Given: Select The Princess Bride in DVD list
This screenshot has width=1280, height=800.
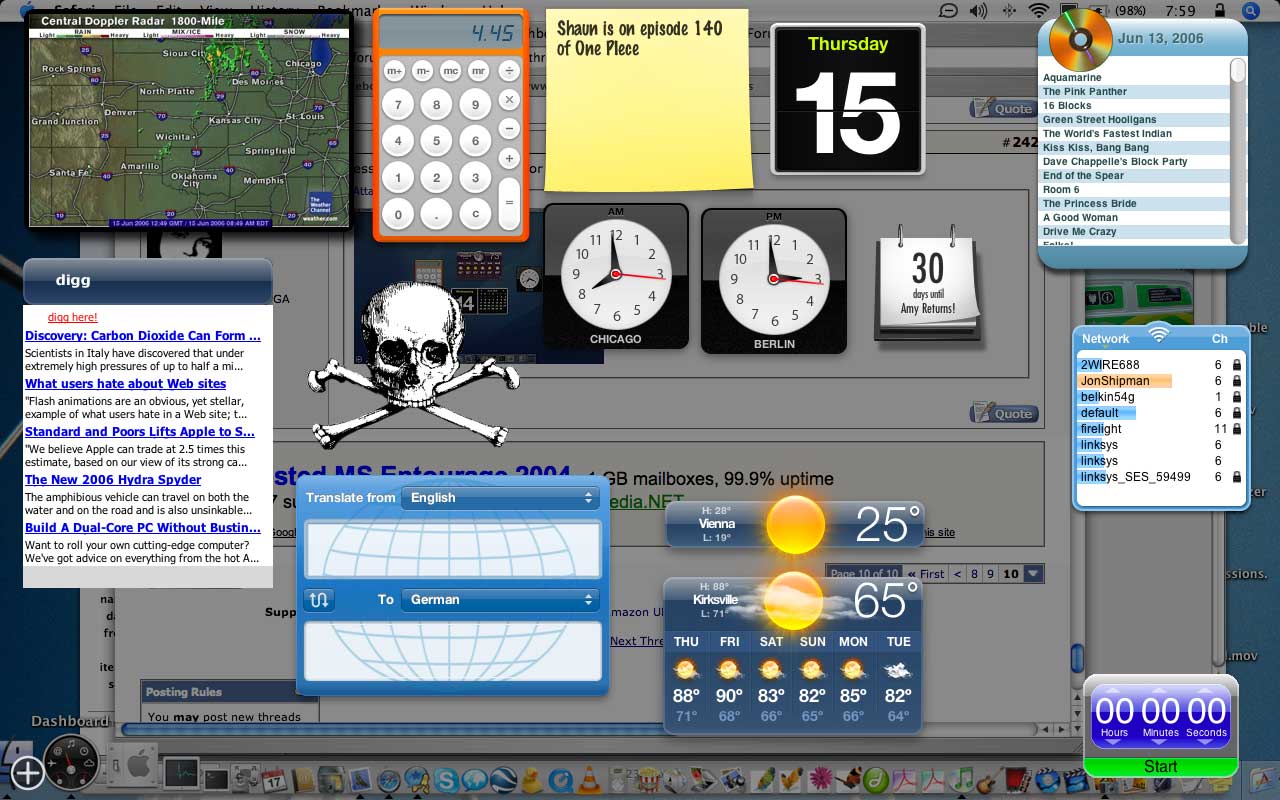Looking at the screenshot, I should coord(1135,204).
